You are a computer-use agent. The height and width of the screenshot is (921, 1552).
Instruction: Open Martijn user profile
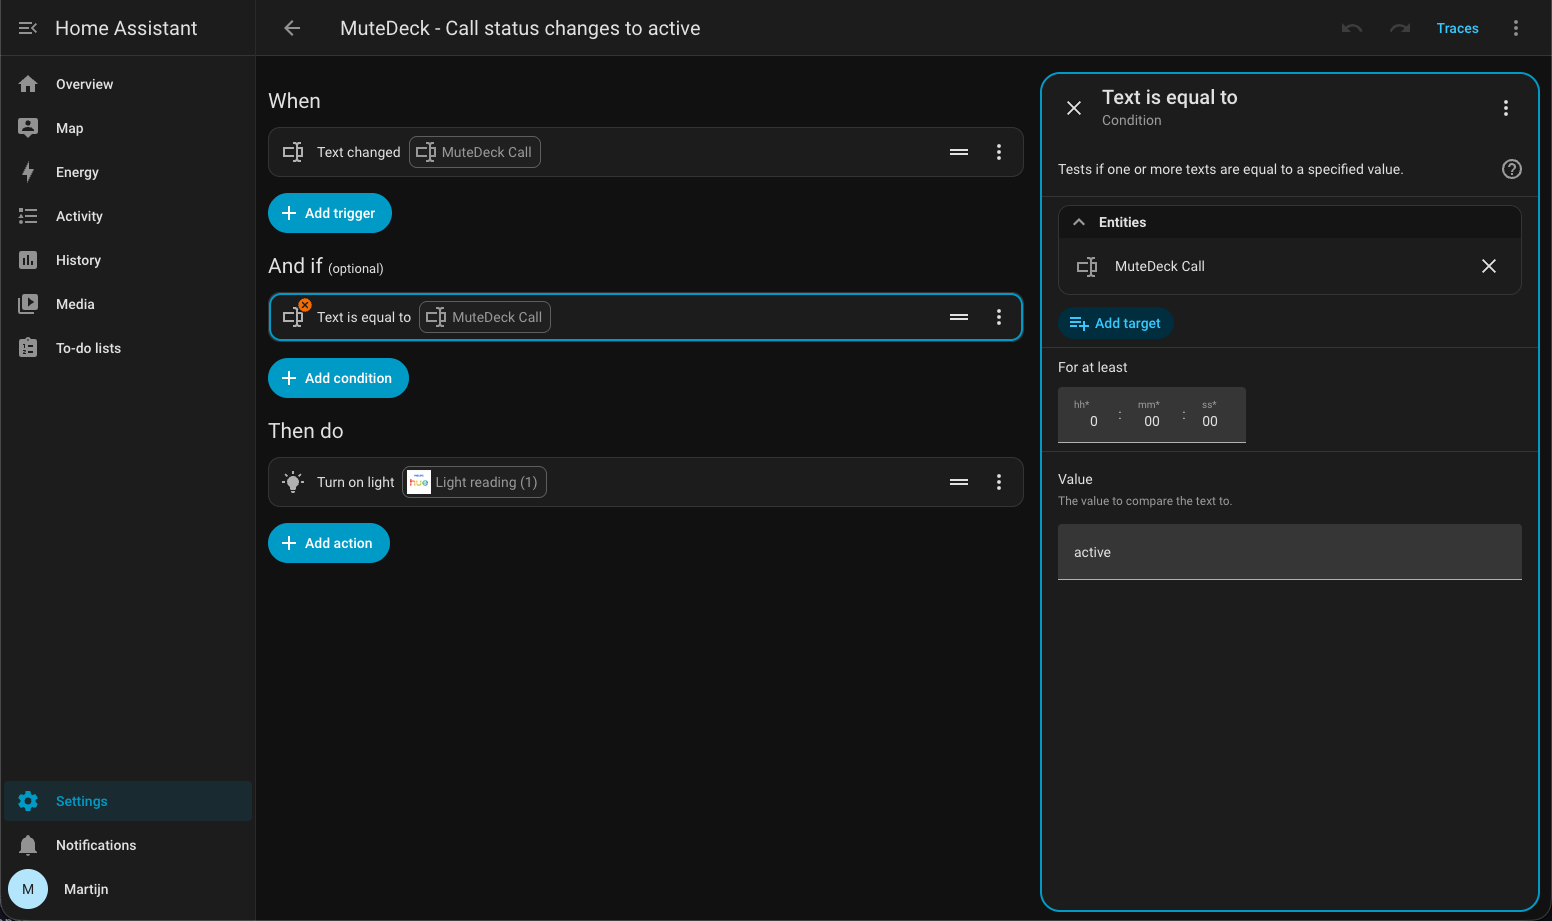click(128, 889)
